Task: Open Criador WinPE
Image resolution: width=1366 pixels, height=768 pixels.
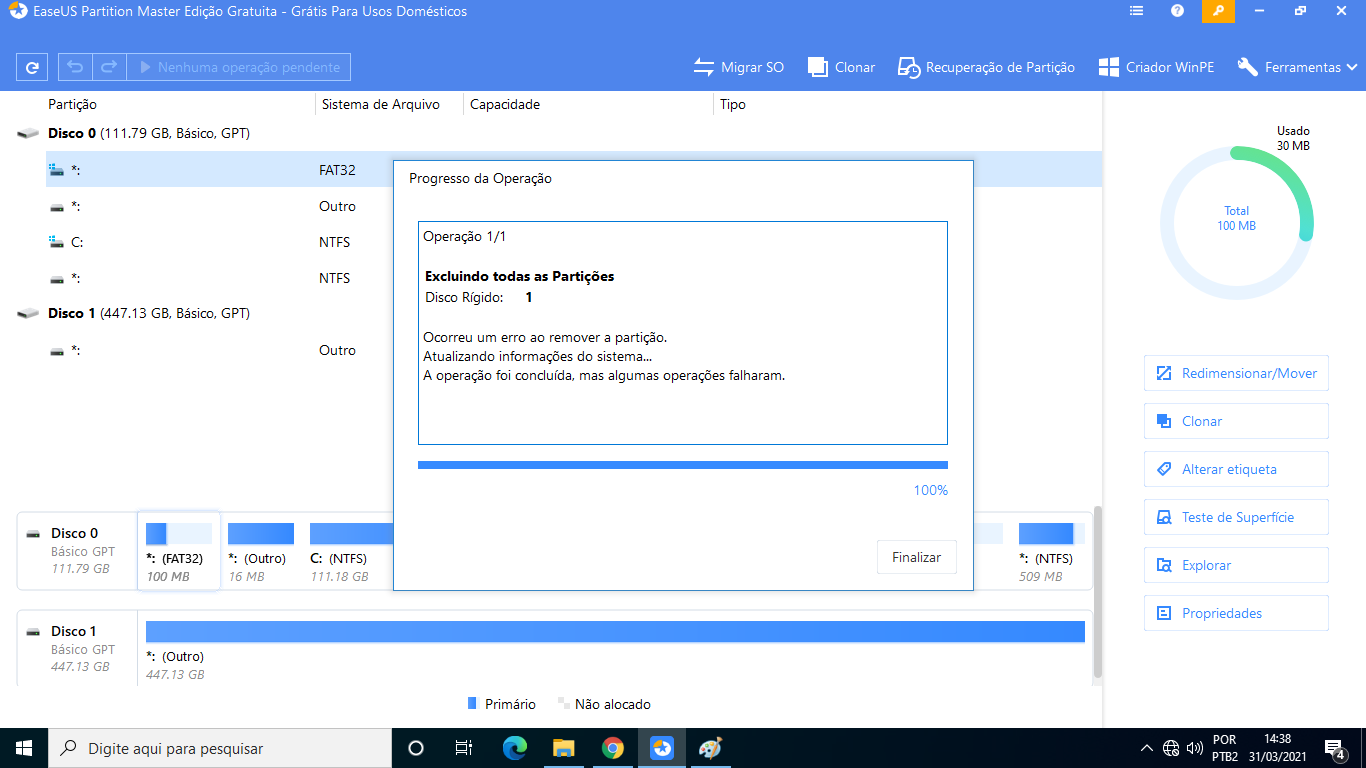Action: [x=1156, y=67]
